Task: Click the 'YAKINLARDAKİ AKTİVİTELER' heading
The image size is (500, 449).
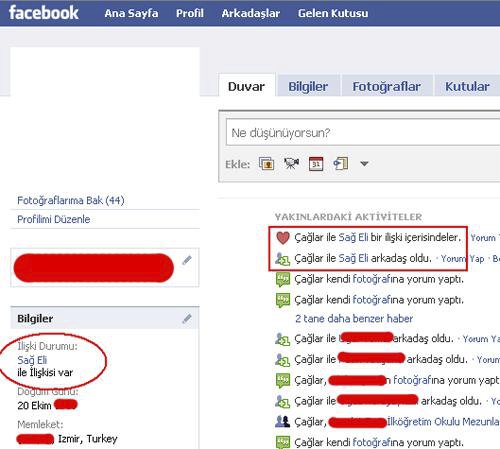Action: tap(348, 217)
